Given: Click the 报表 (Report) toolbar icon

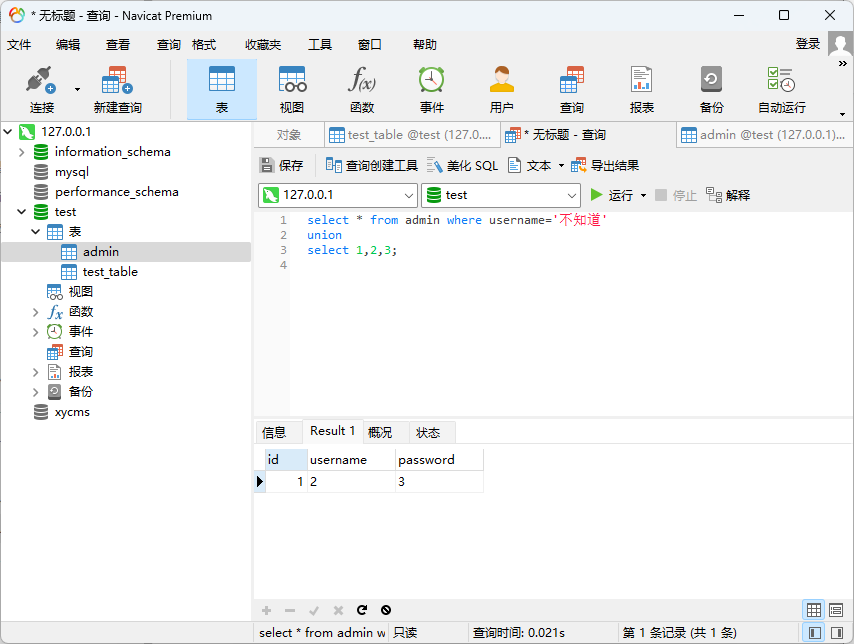Looking at the screenshot, I should [x=641, y=89].
